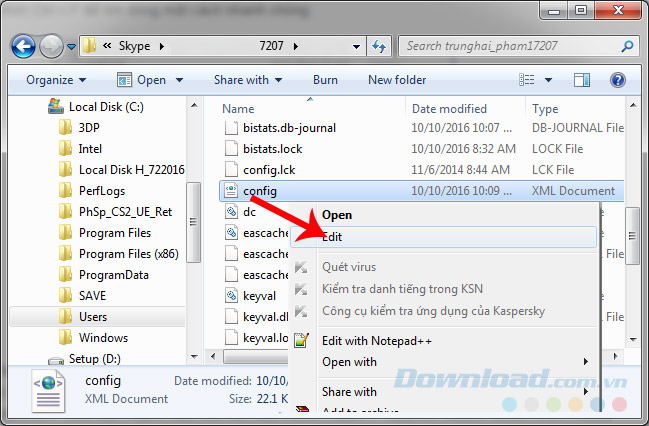This screenshot has width=649, height=426.
Task: Expand the Open button dropdown arrow
Action: click(179, 80)
